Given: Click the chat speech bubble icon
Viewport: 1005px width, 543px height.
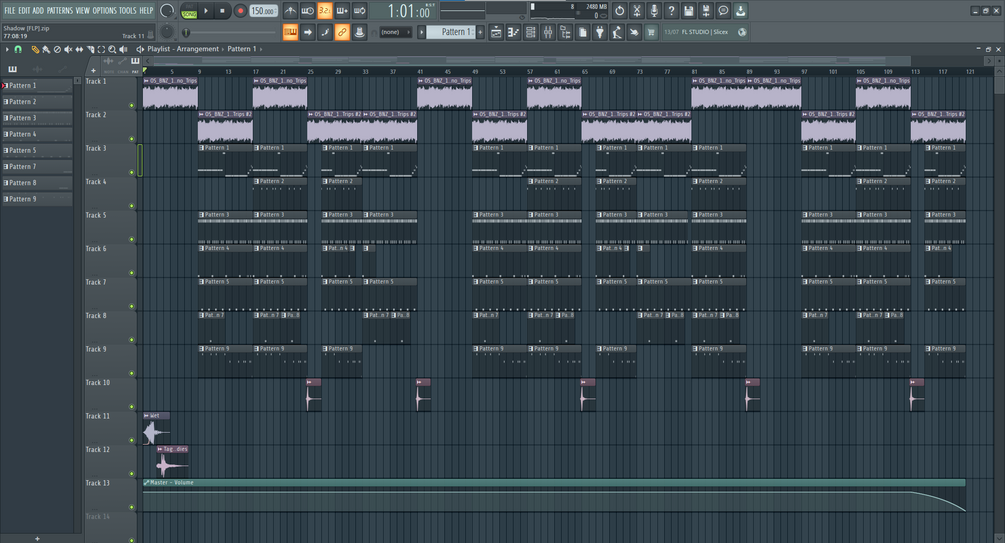Looking at the screenshot, I should coord(723,11).
